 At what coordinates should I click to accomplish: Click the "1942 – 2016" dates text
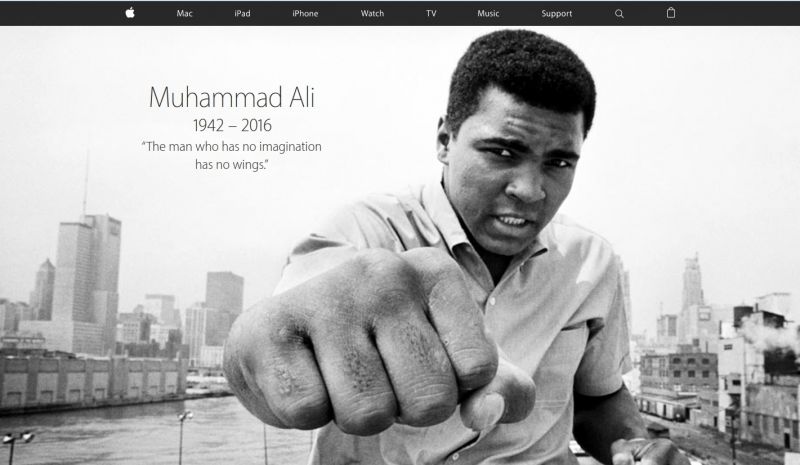232,125
